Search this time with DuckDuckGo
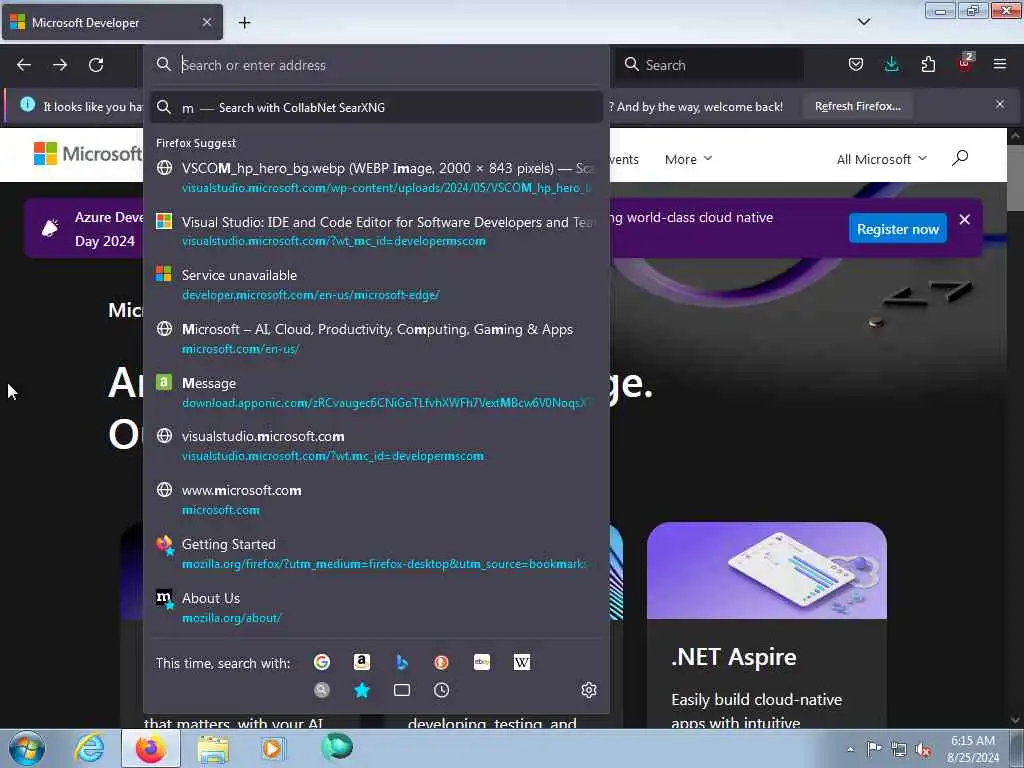Image resolution: width=1024 pixels, height=768 pixels. [441, 662]
